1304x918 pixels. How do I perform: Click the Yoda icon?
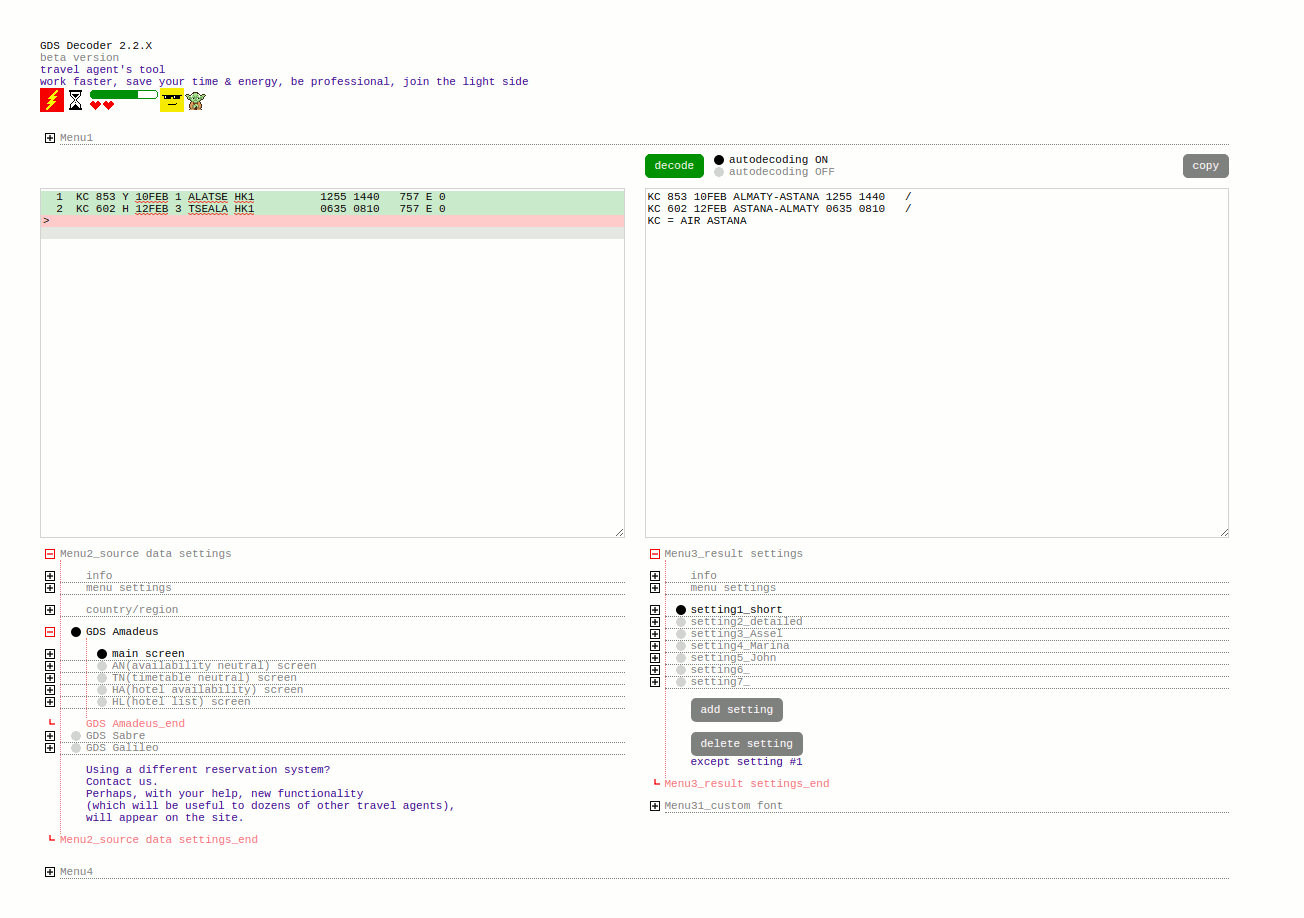pos(196,100)
